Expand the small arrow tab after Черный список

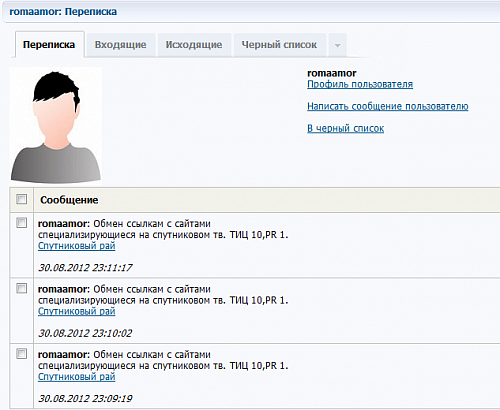pyautogui.click(x=337, y=45)
